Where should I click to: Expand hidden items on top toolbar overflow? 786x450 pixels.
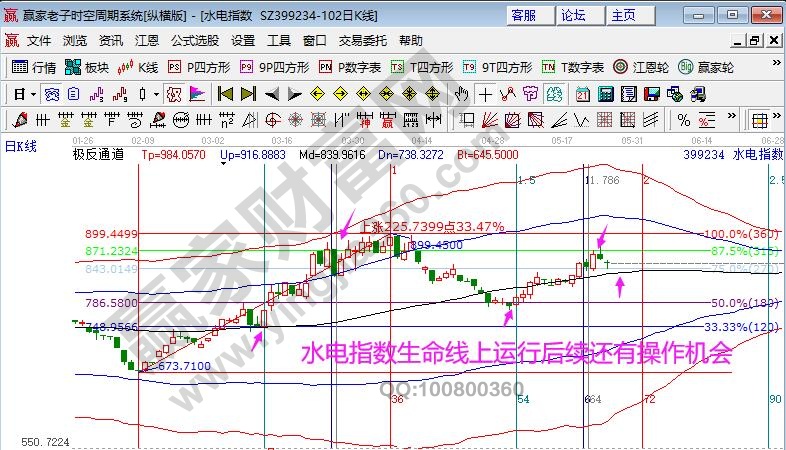coord(774,67)
